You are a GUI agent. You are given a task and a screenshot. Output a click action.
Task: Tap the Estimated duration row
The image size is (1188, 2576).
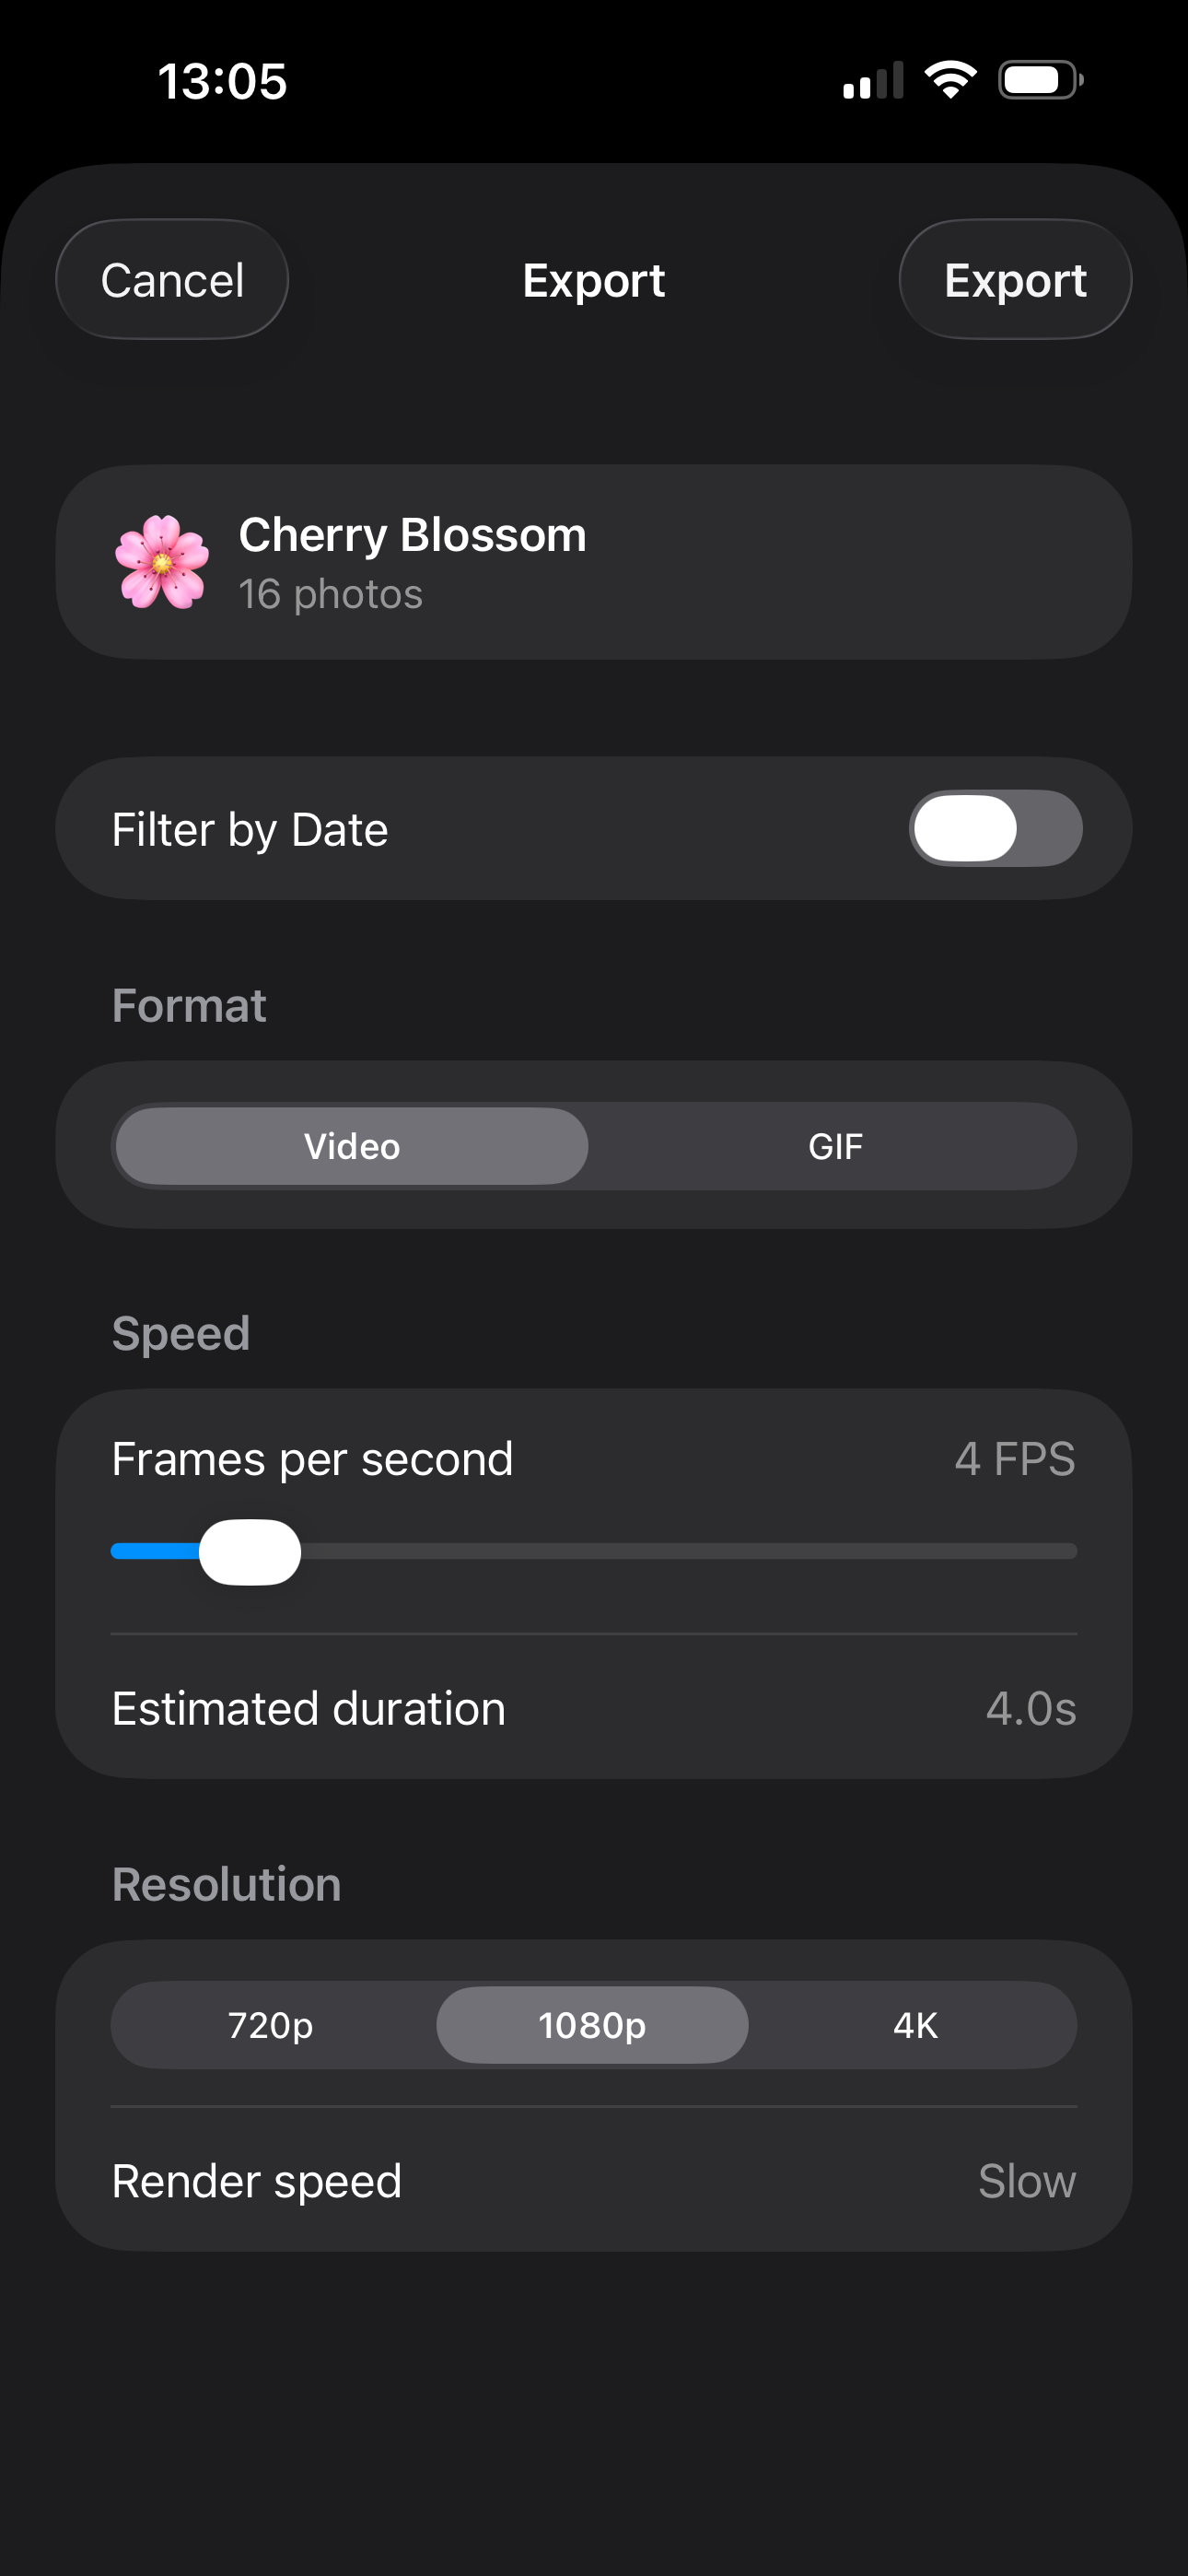(594, 1709)
